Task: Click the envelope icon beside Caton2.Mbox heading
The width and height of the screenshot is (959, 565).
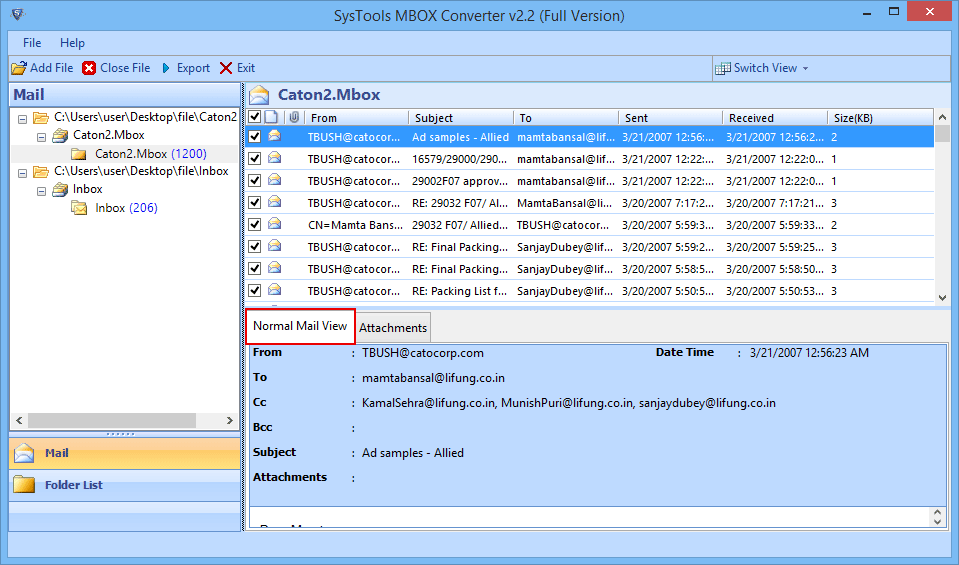Action: (259, 95)
